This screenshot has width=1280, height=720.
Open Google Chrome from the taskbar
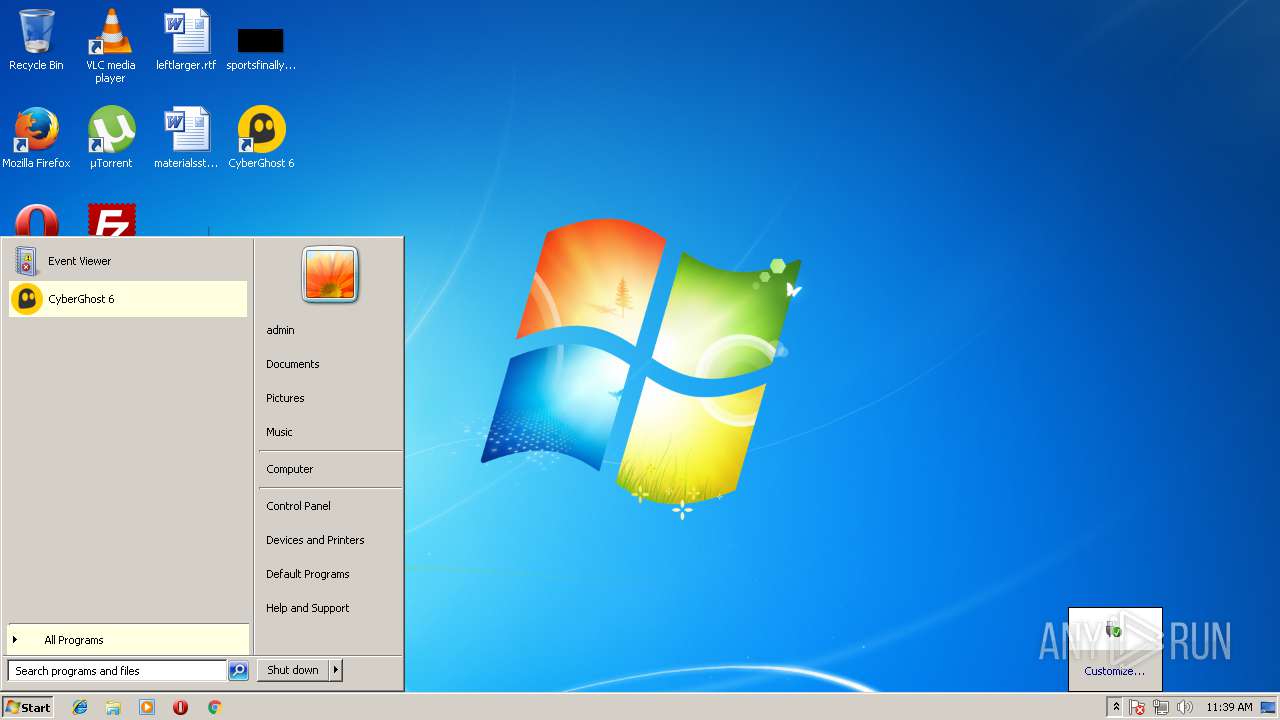pos(214,707)
